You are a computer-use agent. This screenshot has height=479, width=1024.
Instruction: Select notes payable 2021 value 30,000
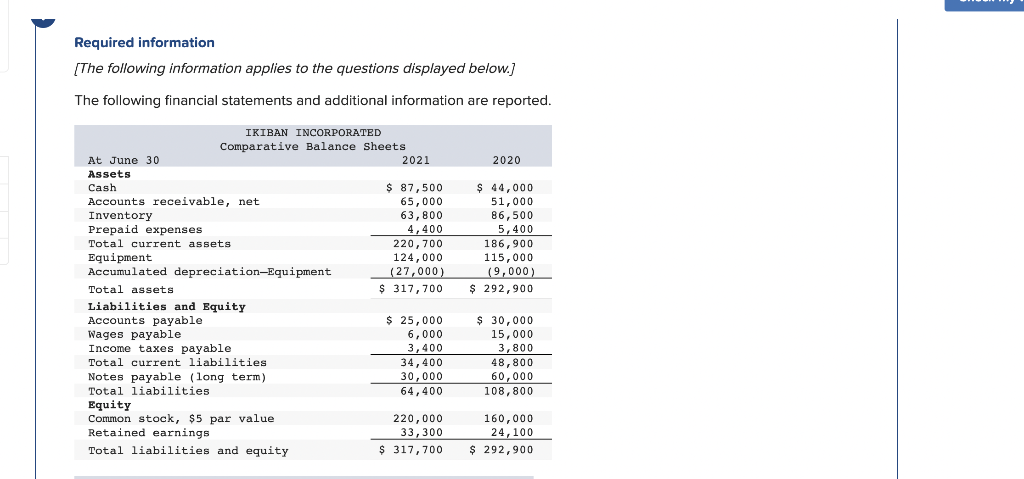coord(422,377)
